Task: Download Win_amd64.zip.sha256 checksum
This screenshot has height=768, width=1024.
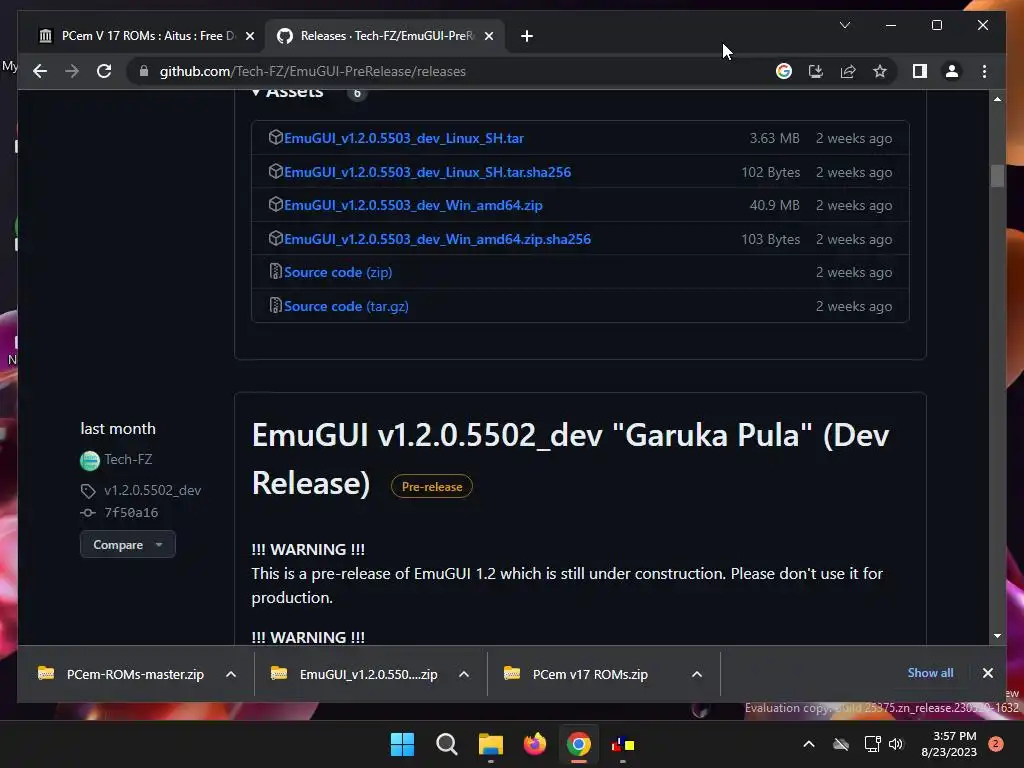Action: coord(437,239)
